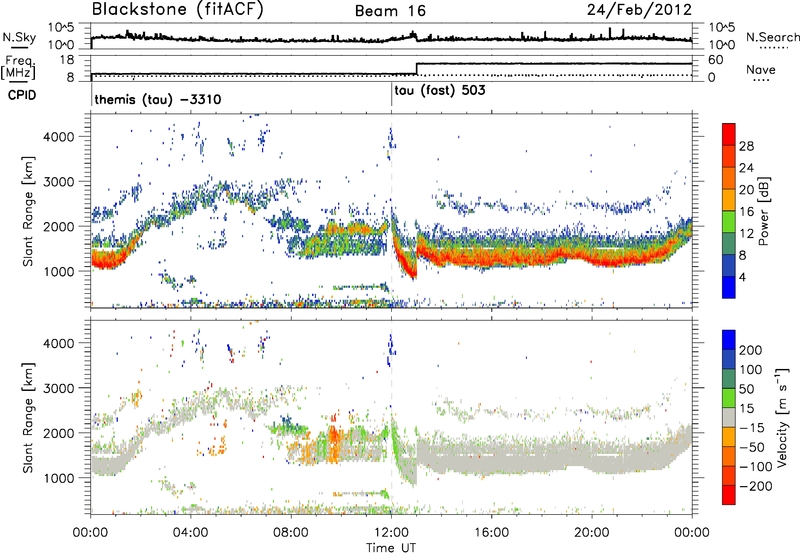This screenshot has width=800, height=554.
Task: Click the 'Nave' legend label
Action: point(760,69)
